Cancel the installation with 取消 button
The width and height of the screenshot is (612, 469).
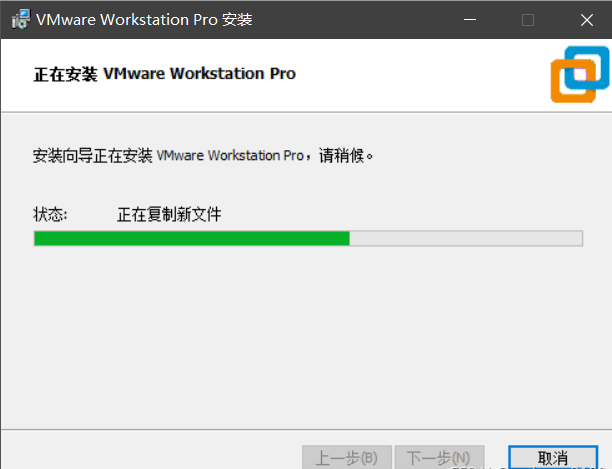coord(553,457)
